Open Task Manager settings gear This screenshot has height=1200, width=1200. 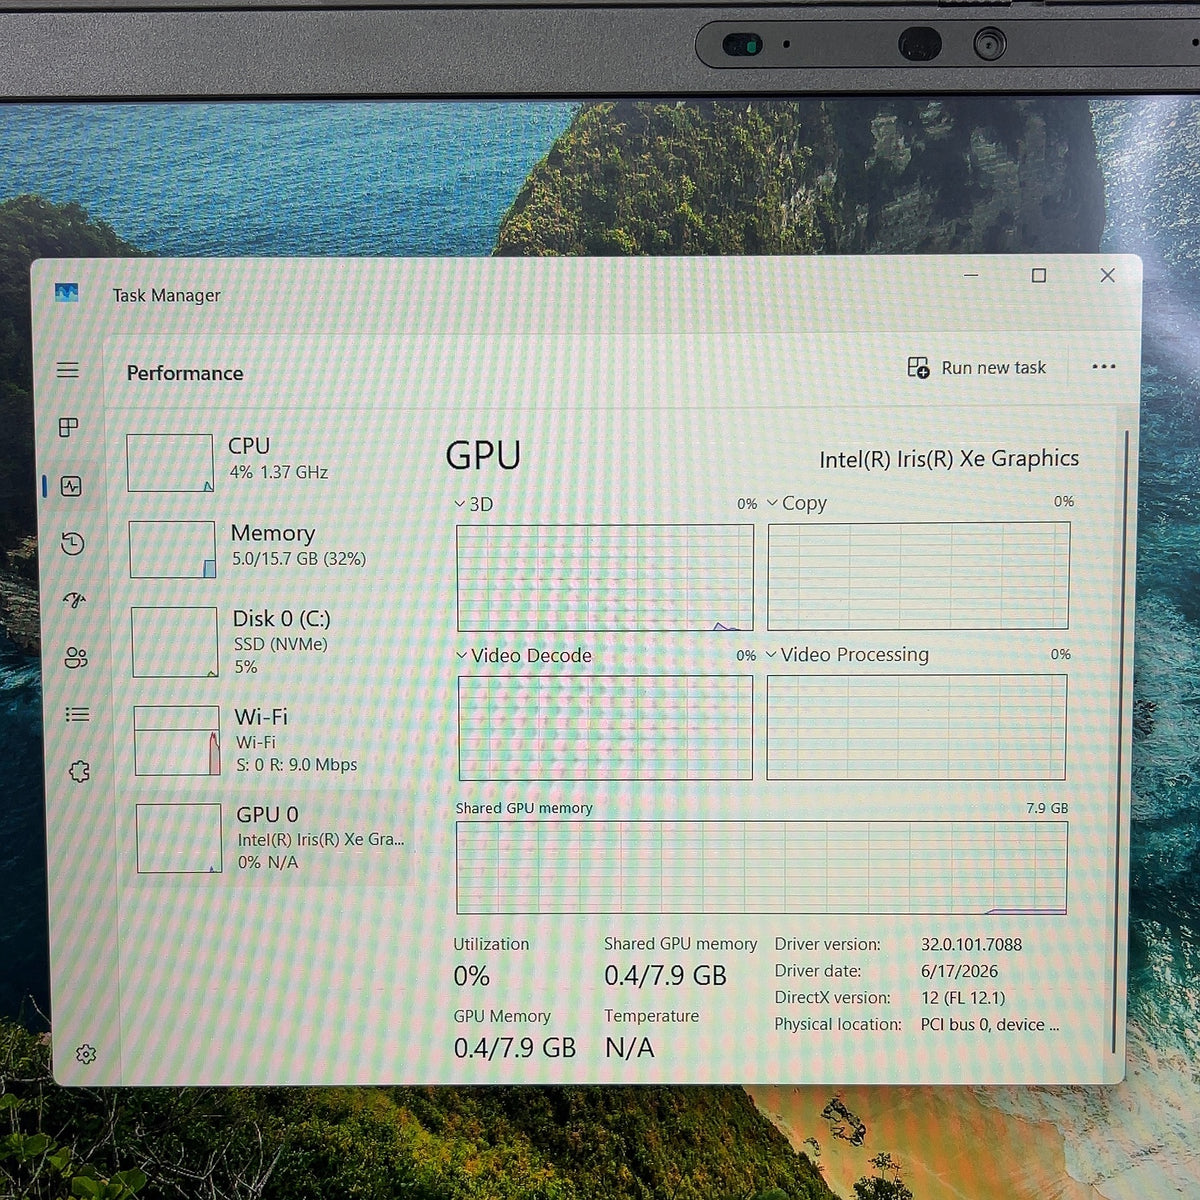(86, 1054)
